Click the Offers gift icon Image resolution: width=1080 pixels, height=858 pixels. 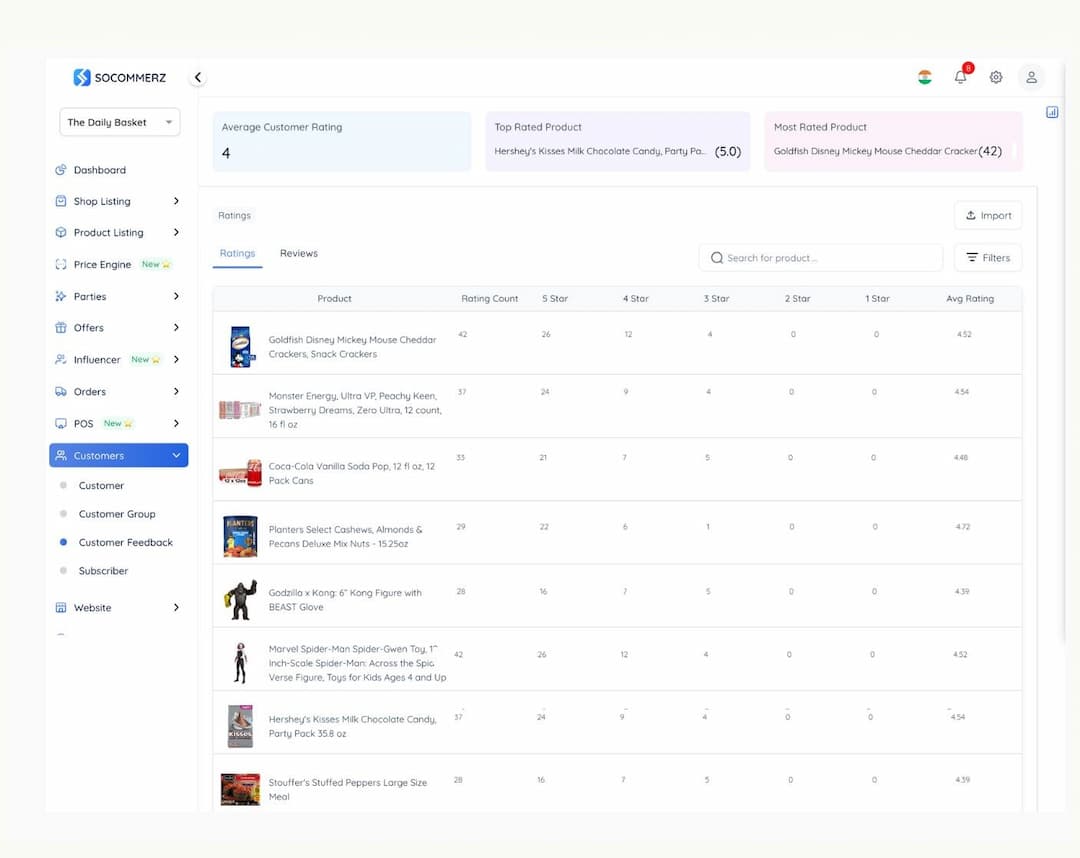(61, 328)
